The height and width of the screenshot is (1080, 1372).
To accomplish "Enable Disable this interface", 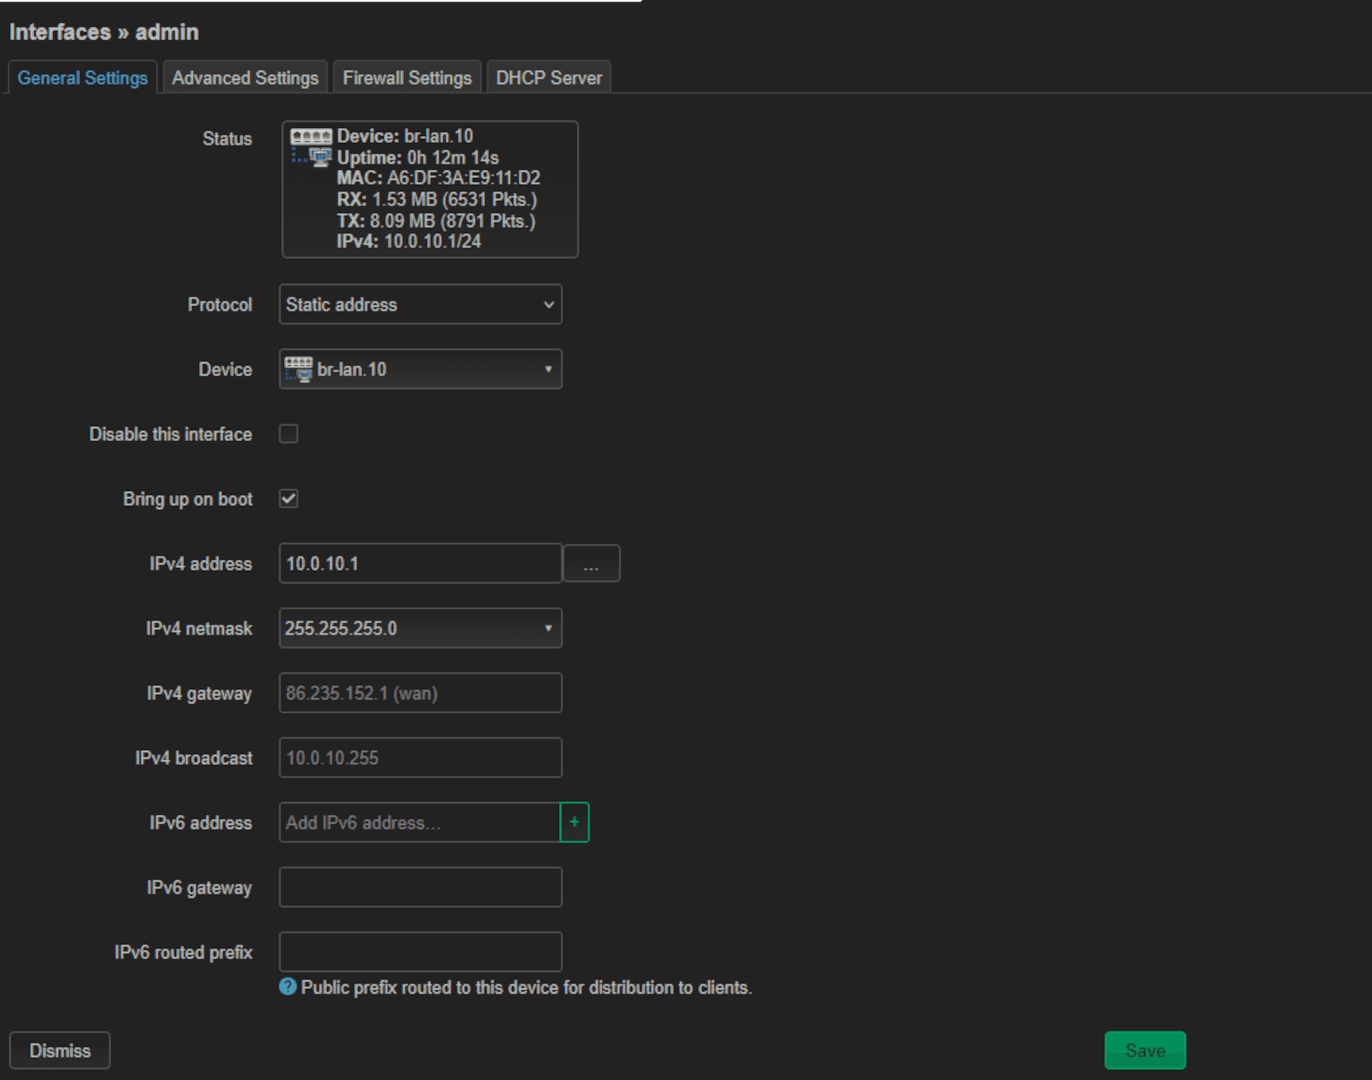I will [288, 433].
